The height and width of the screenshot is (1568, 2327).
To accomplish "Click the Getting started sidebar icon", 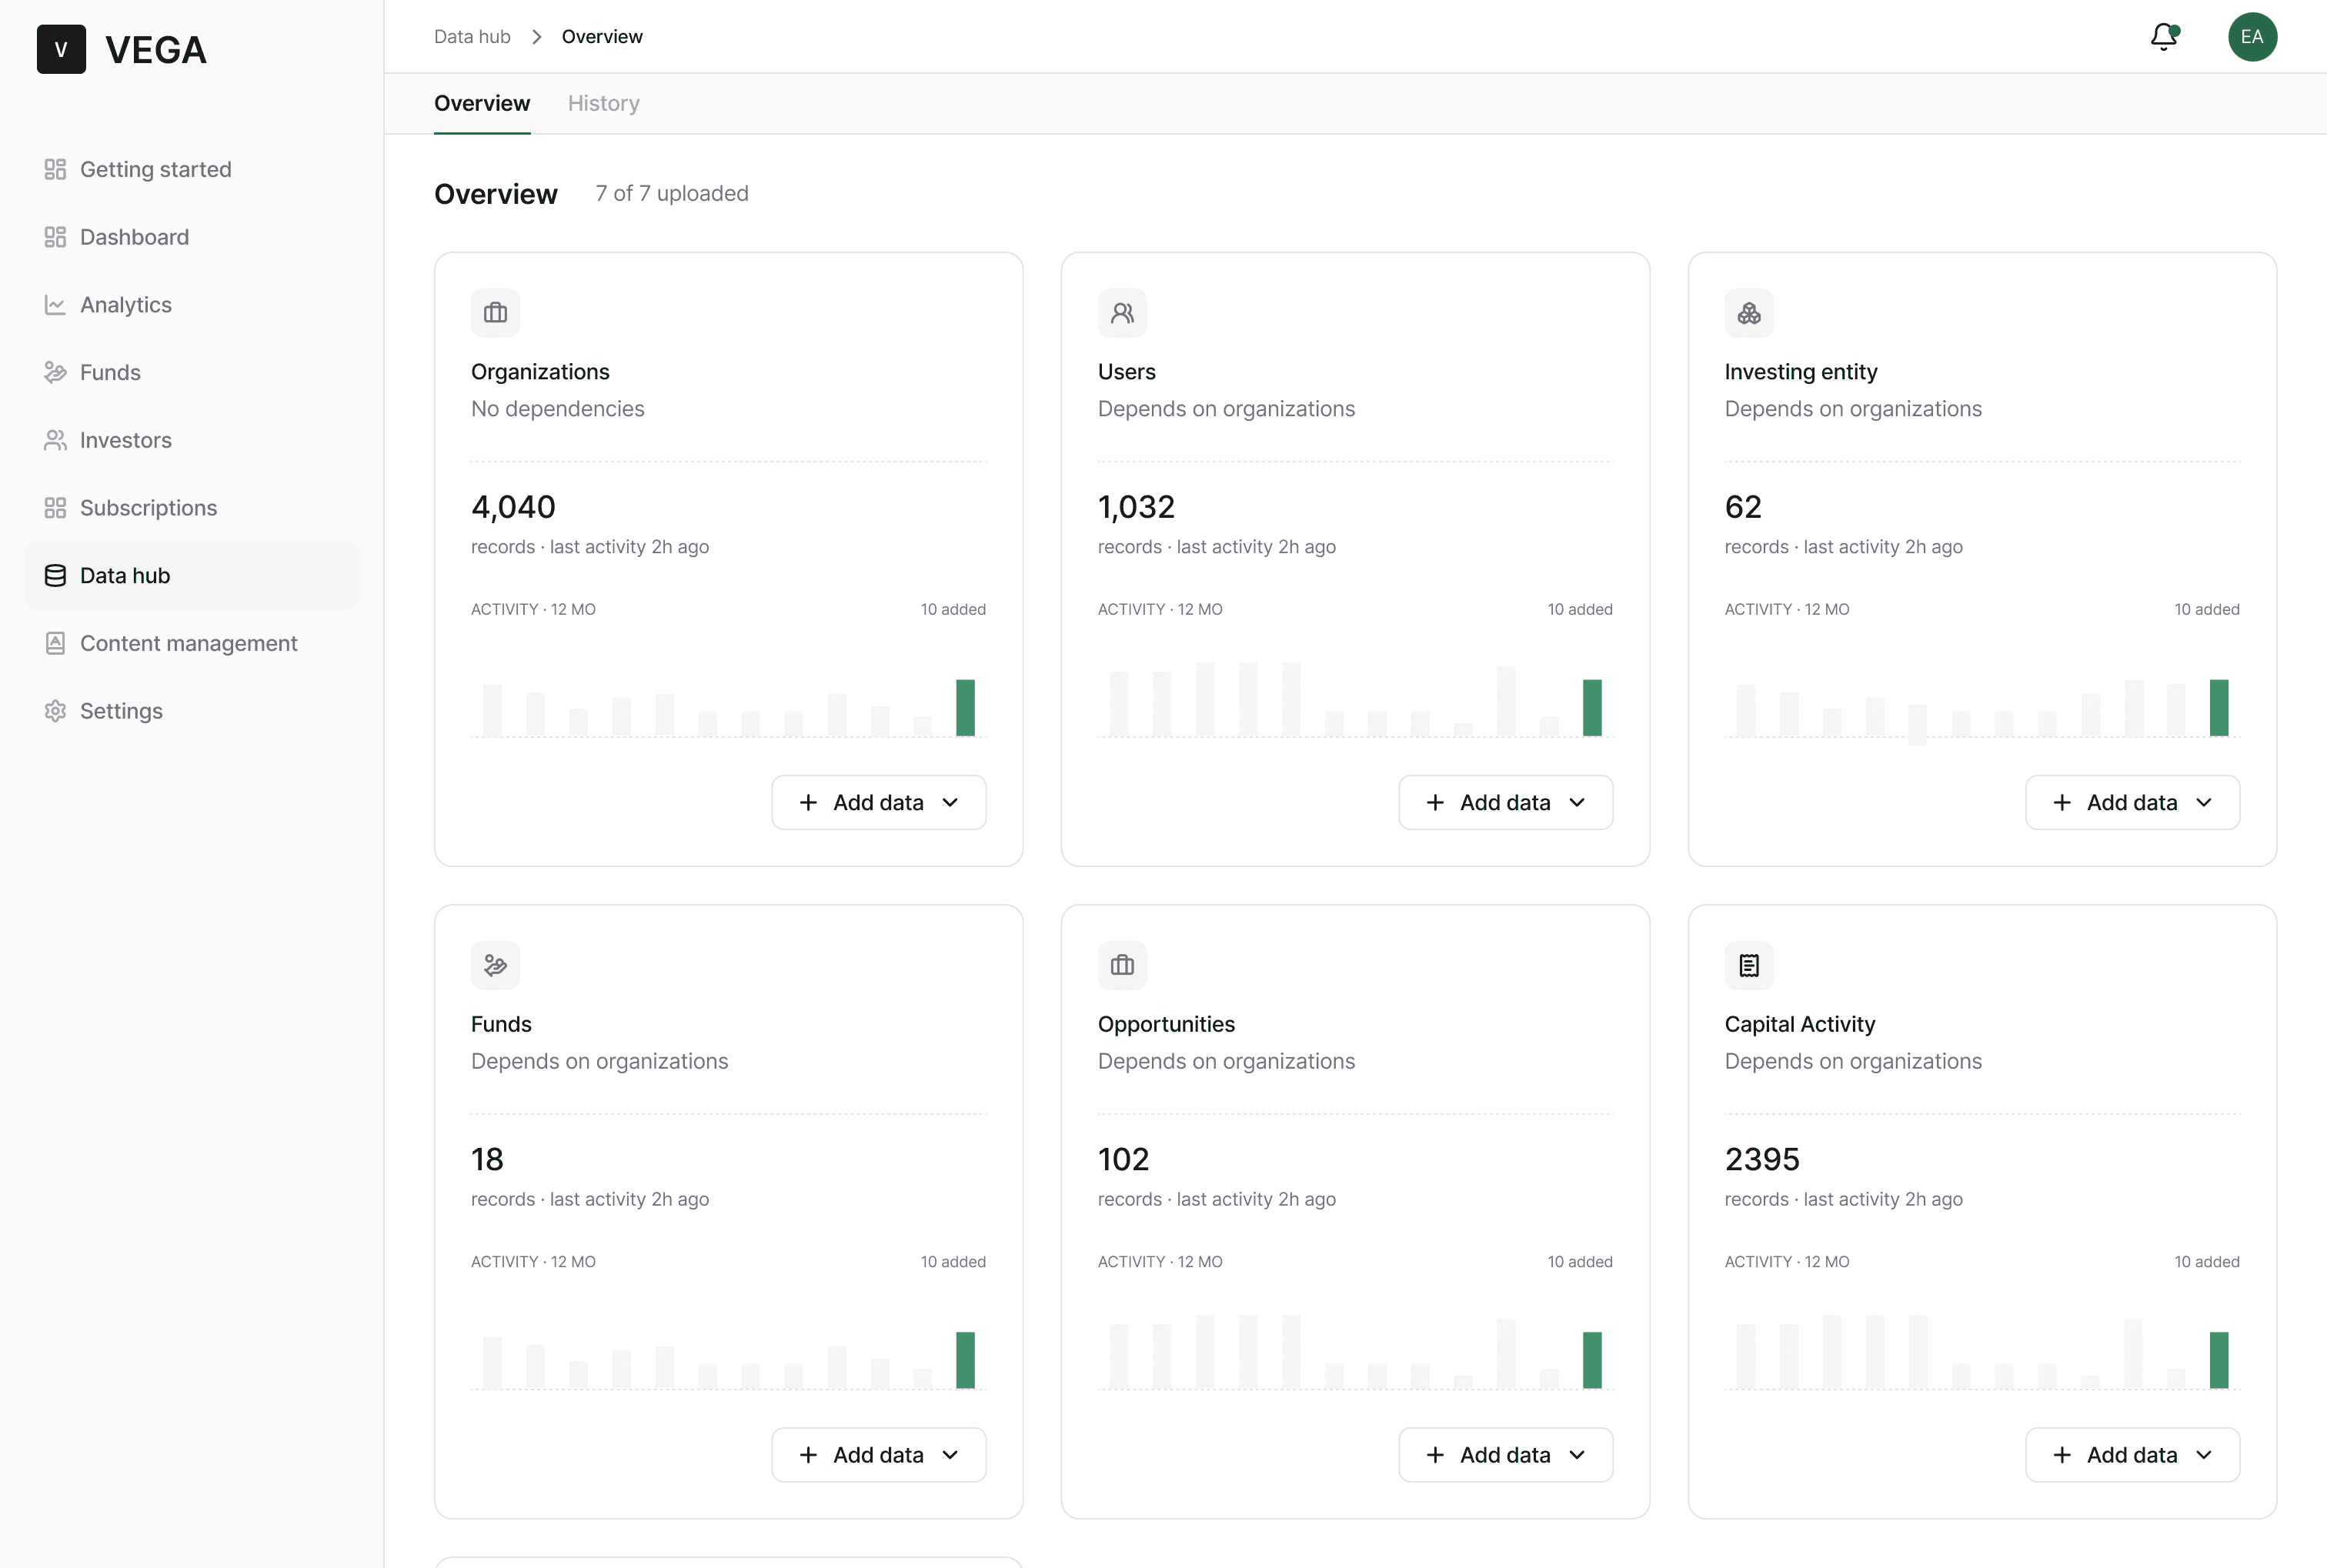I will (x=55, y=169).
